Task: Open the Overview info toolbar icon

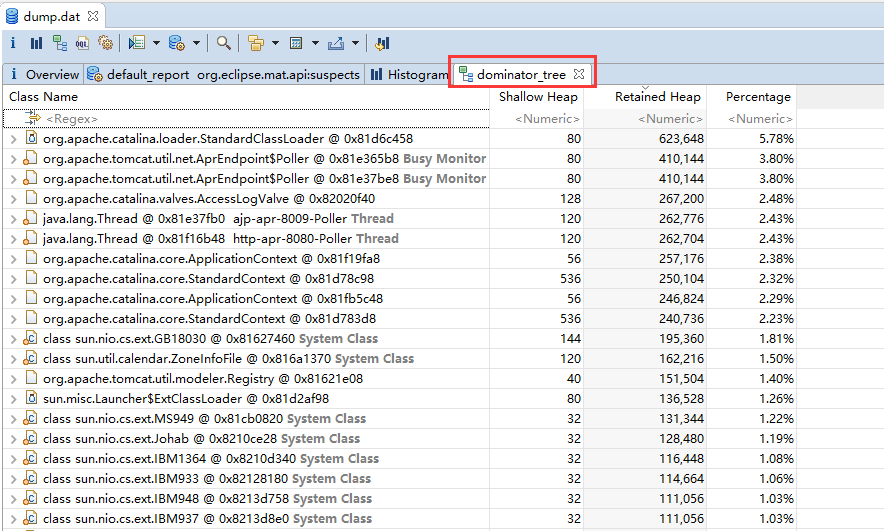Action: pos(13,43)
